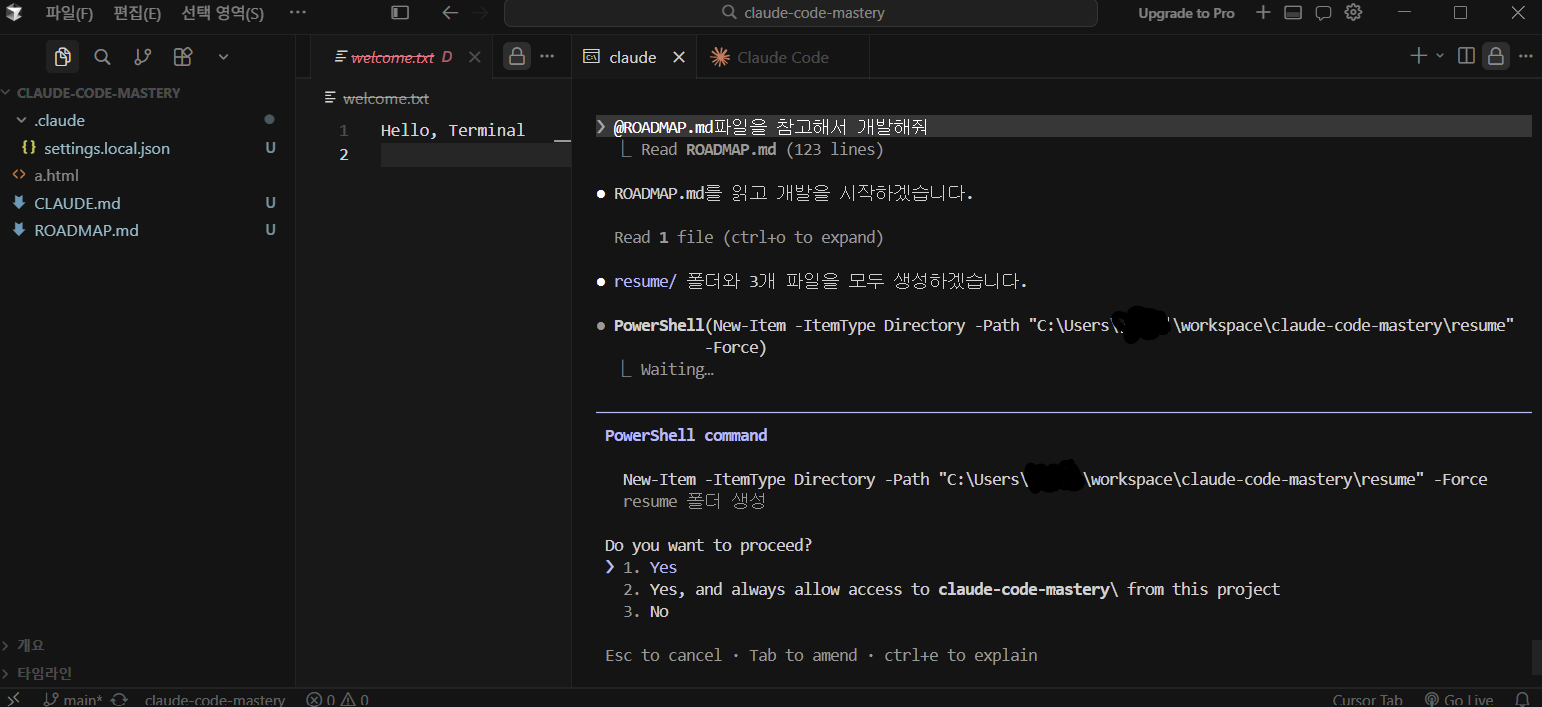
Task: Open settings via the gear icon
Action: tap(1353, 13)
